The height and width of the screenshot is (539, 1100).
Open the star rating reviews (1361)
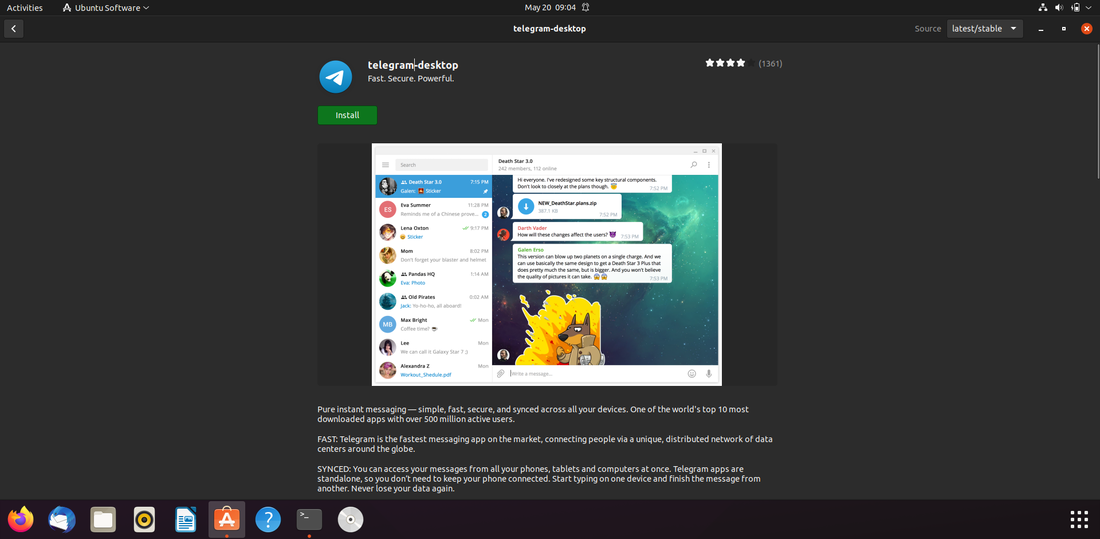[x=744, y=63]
